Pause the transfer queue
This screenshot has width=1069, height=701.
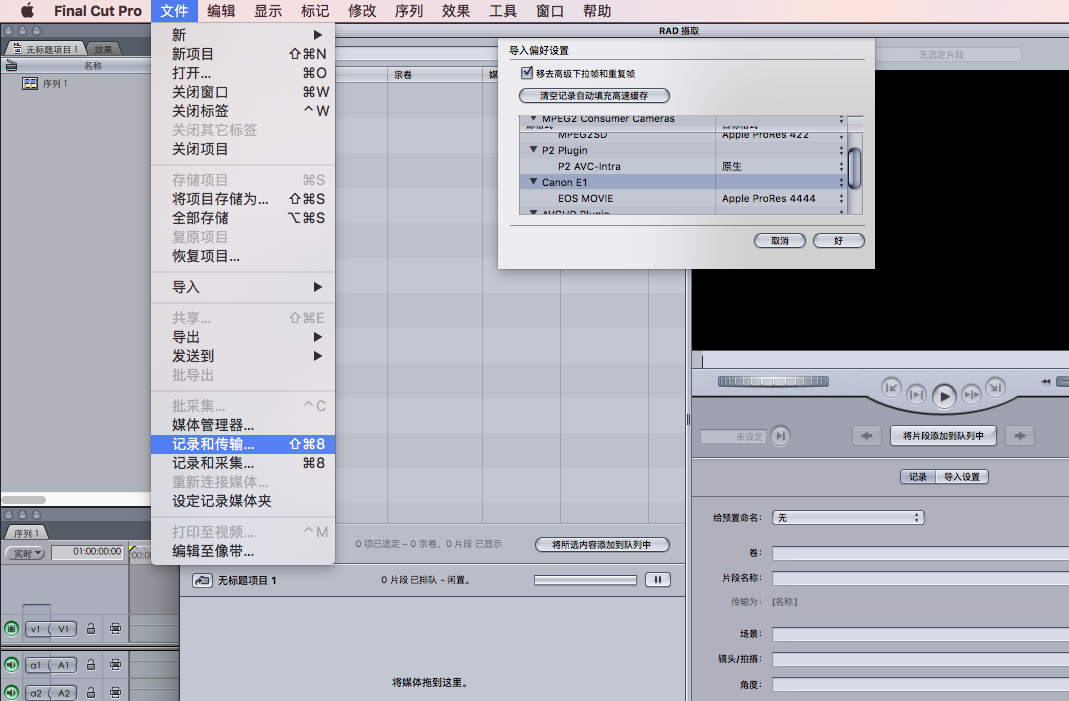[657, 580]
